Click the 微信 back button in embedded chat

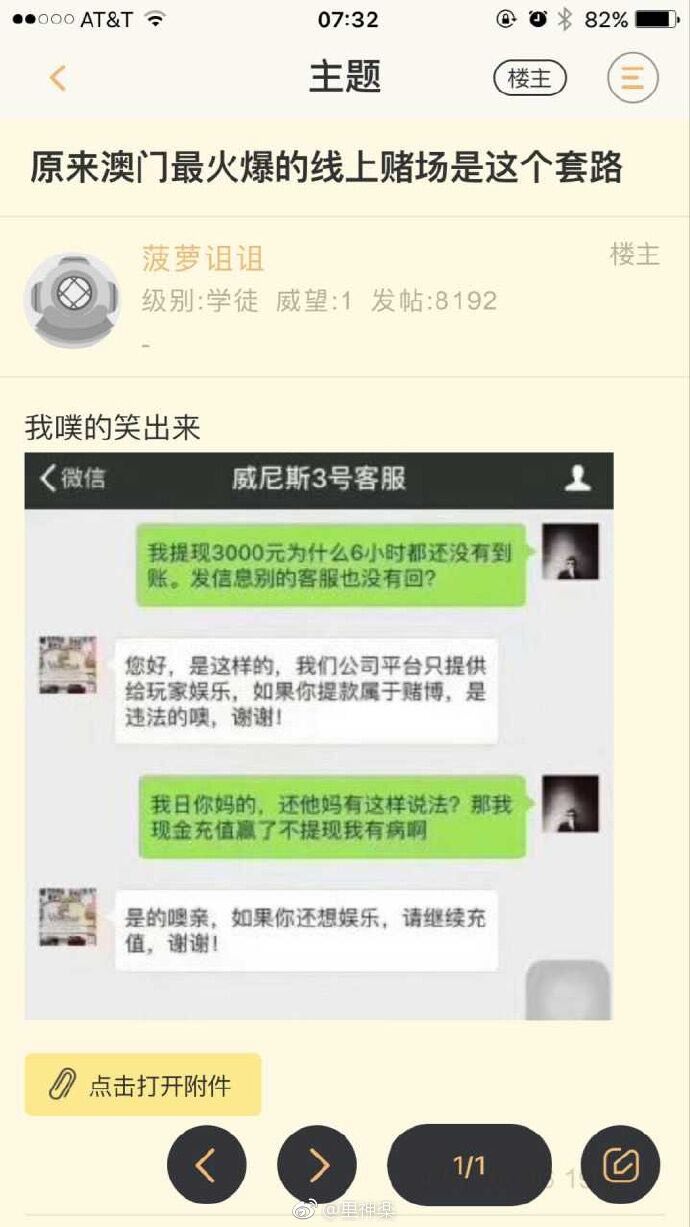tap(72, 478)
